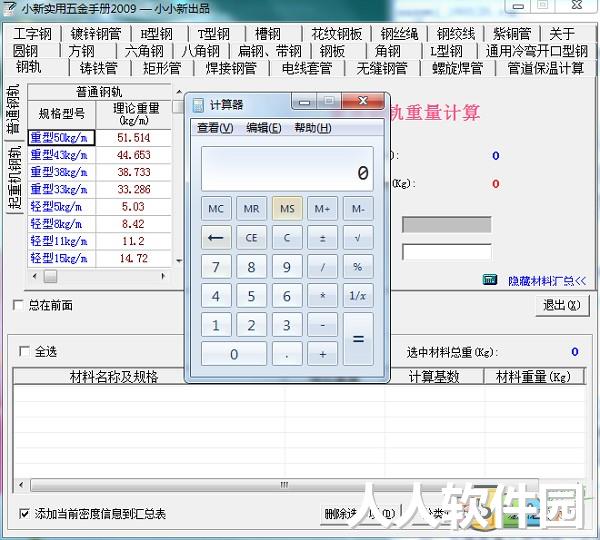
Task: Click the summary table scroll-left arrow
Action: pyautogui.click(x=21, y=485)
